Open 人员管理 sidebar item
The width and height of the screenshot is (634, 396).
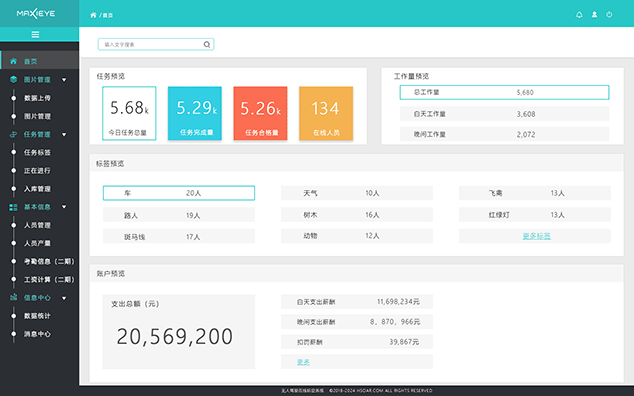[x=37, y=225]
